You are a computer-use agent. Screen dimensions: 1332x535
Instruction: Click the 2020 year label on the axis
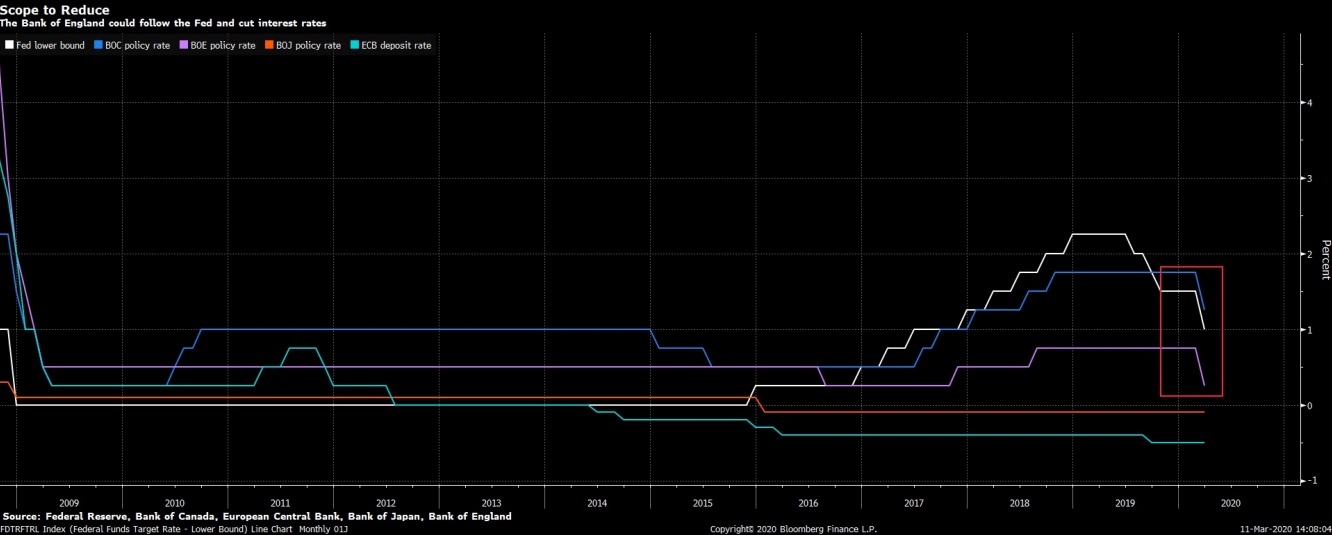[x=1230, y=503]
